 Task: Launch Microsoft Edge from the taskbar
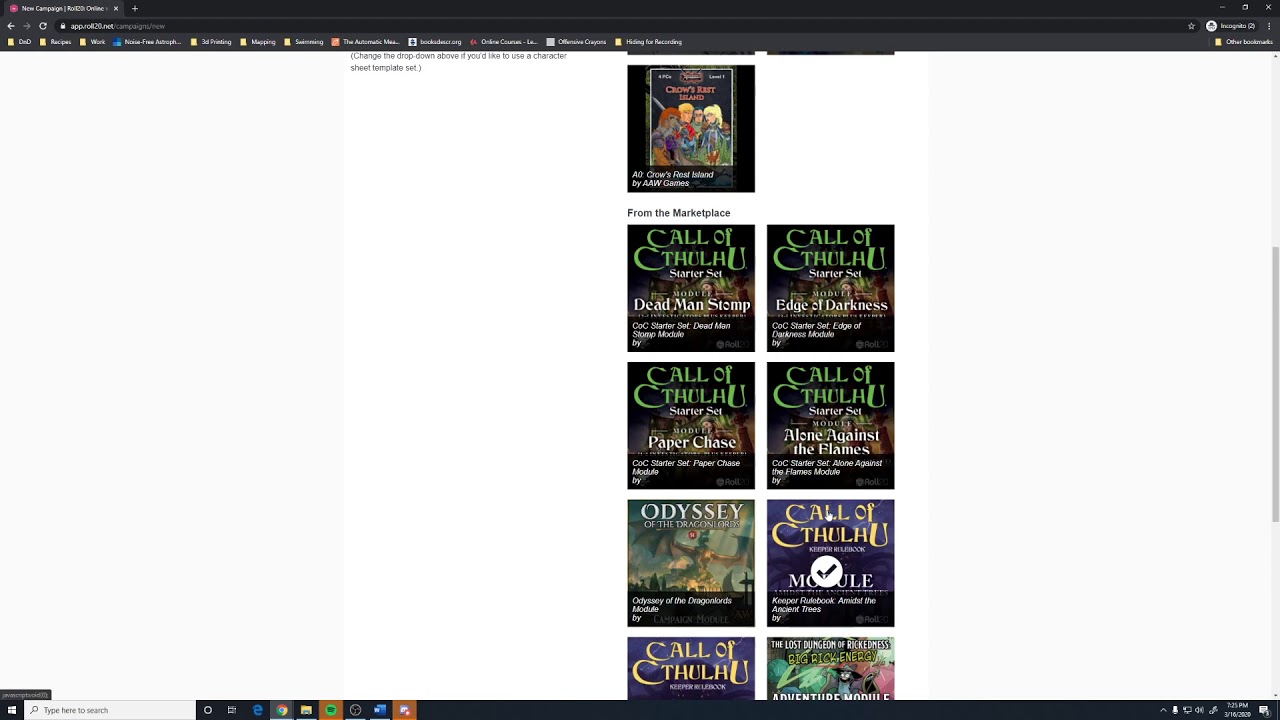coord(257,710)
